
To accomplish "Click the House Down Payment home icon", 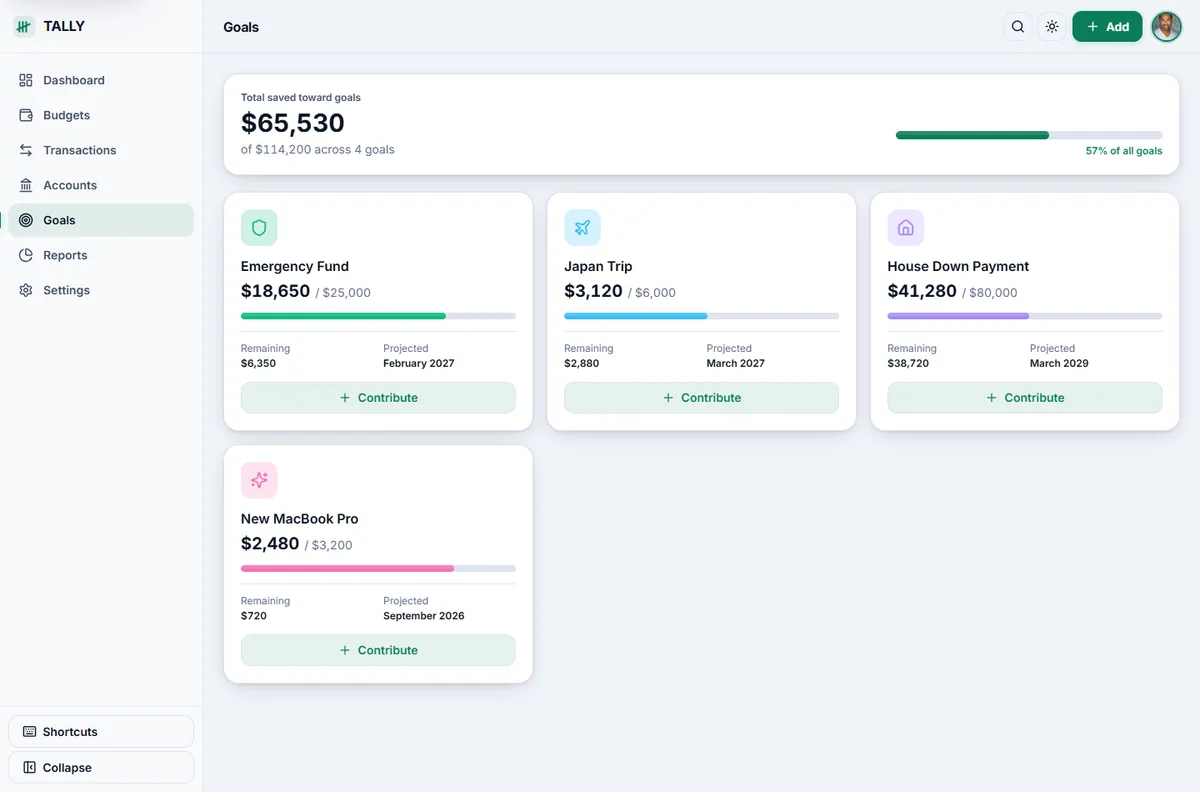I will [x=906, y=228].
